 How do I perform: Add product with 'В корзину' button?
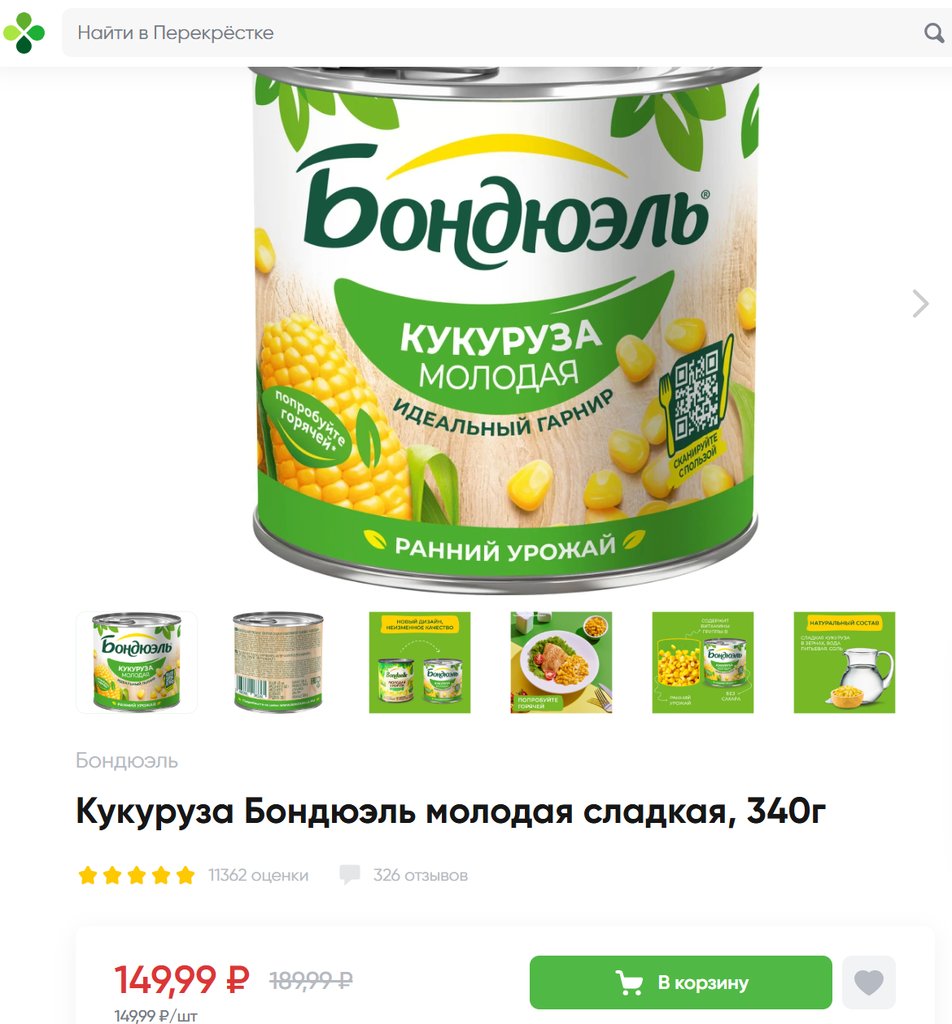680,982
